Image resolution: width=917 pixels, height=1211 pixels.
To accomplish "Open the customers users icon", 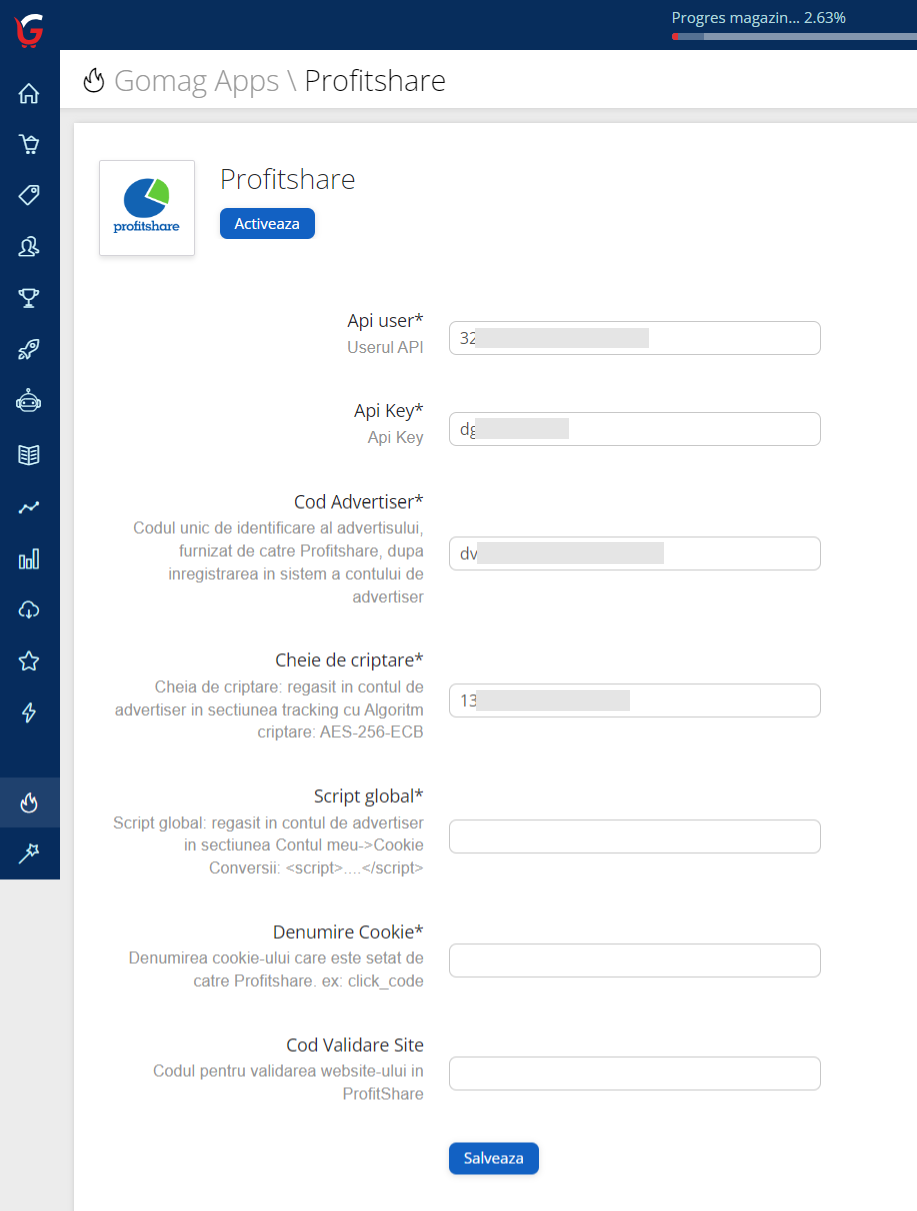I will (x=29, y=246).
